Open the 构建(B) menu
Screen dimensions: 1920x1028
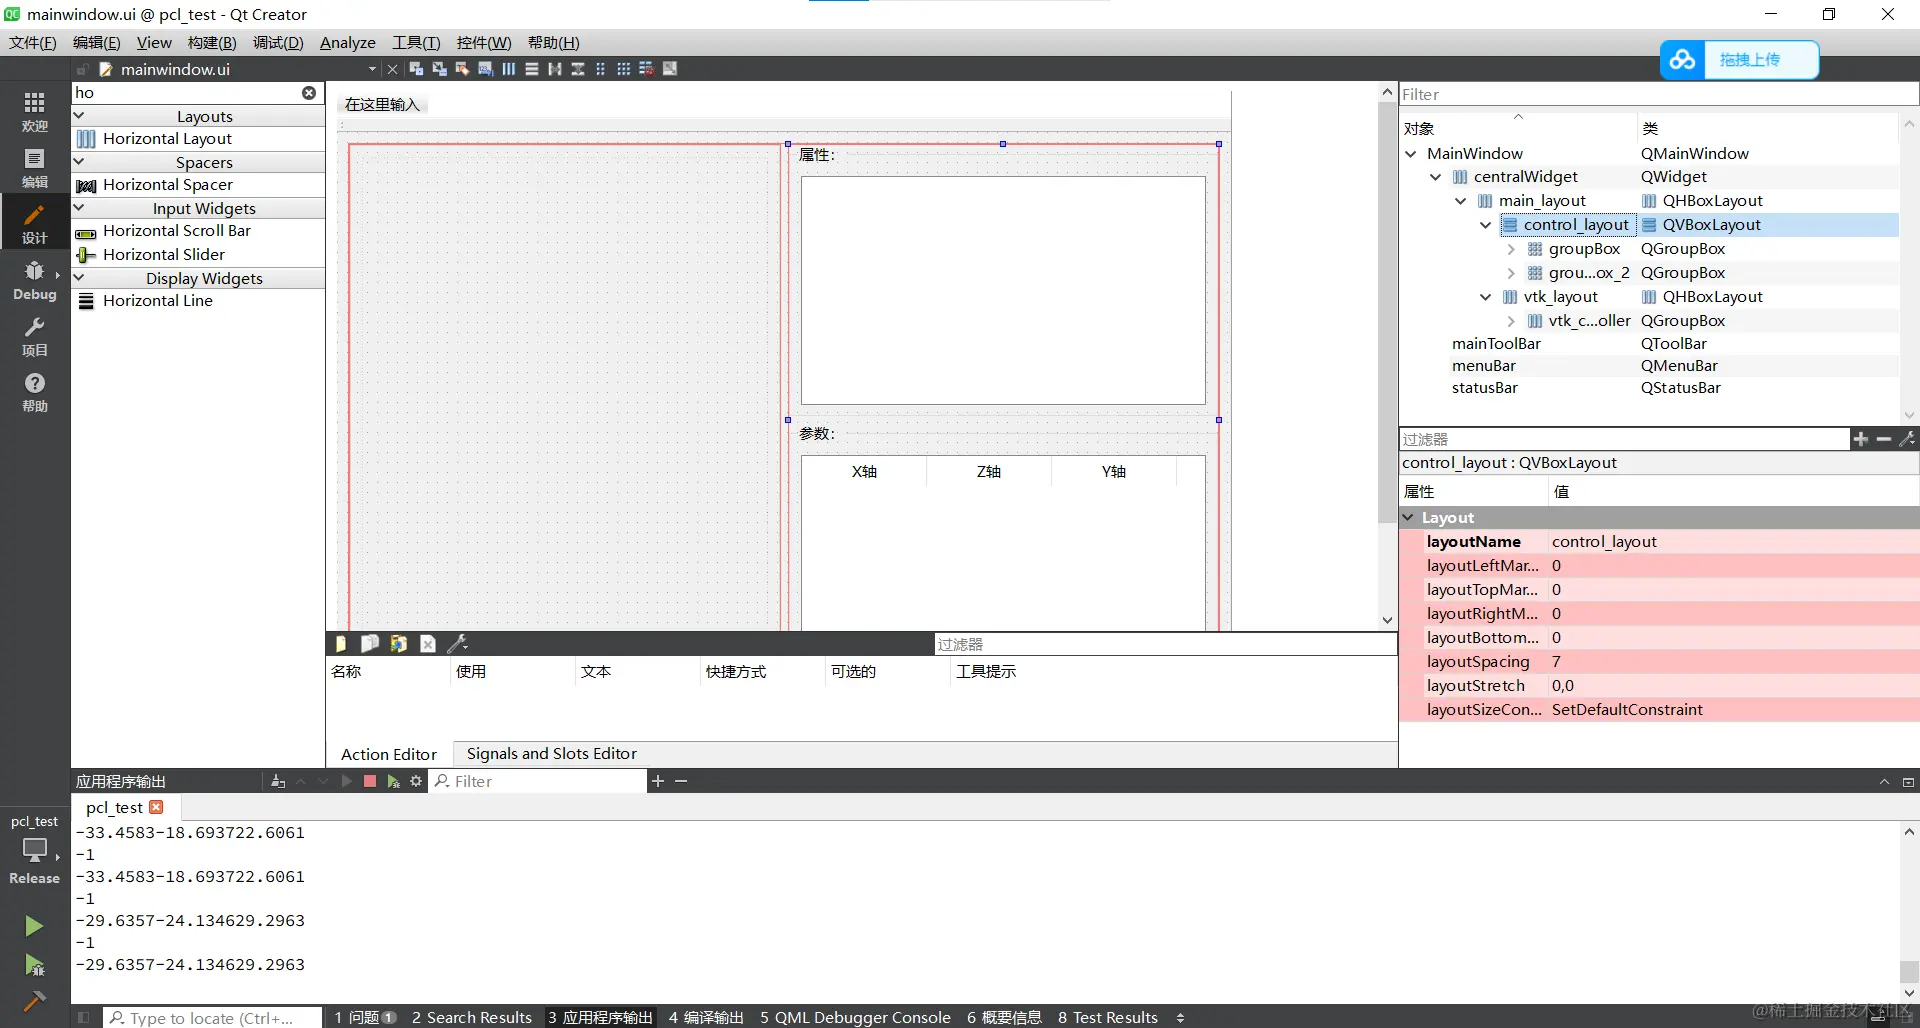click(x=212, y=42)
